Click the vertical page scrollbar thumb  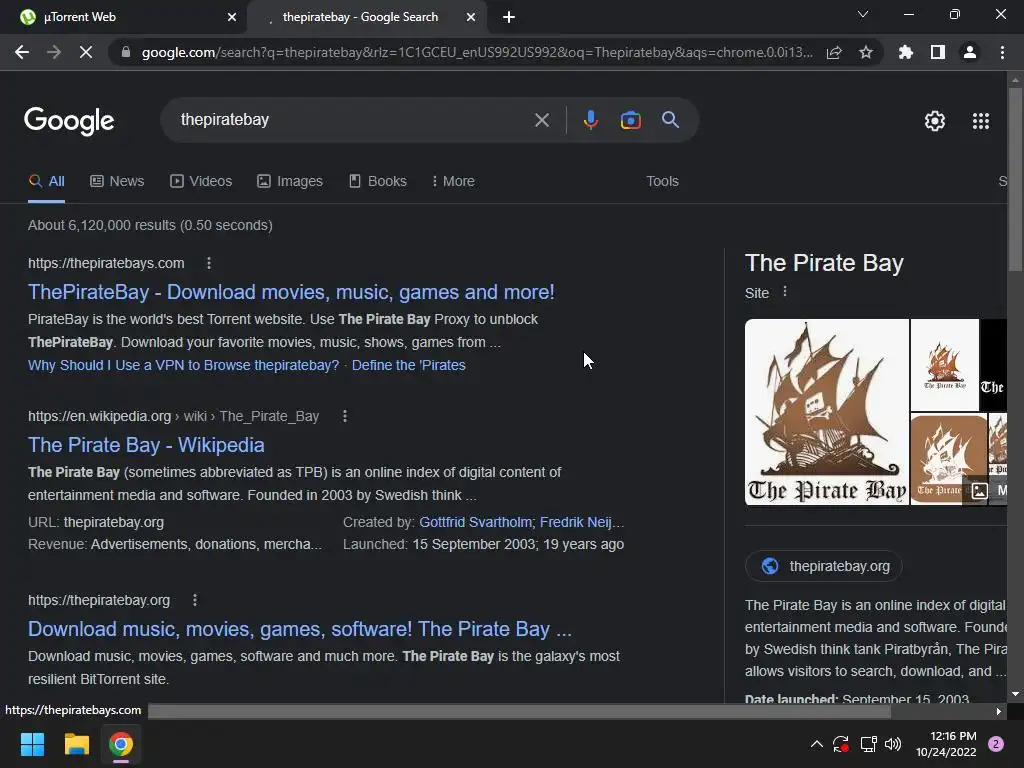point(1016,178)
